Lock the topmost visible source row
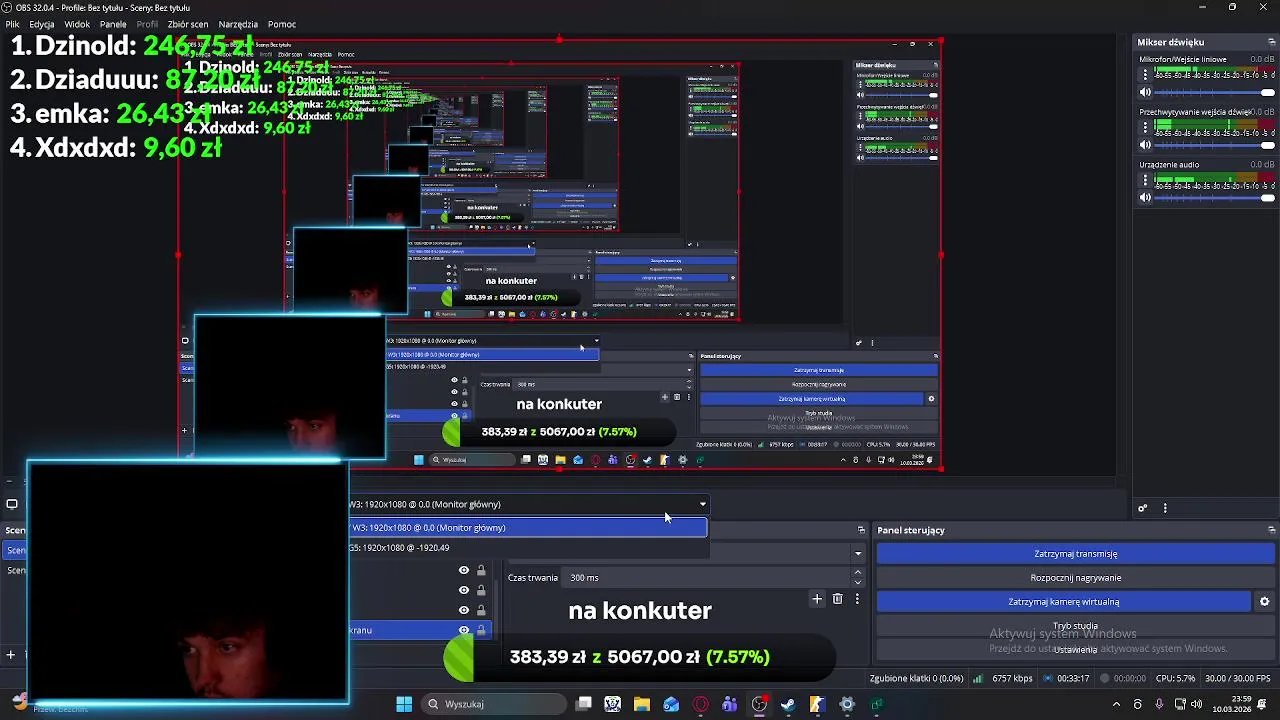The height and width of the screenshot is (720, 1280). pyautogui.click(x=481, y=570)
